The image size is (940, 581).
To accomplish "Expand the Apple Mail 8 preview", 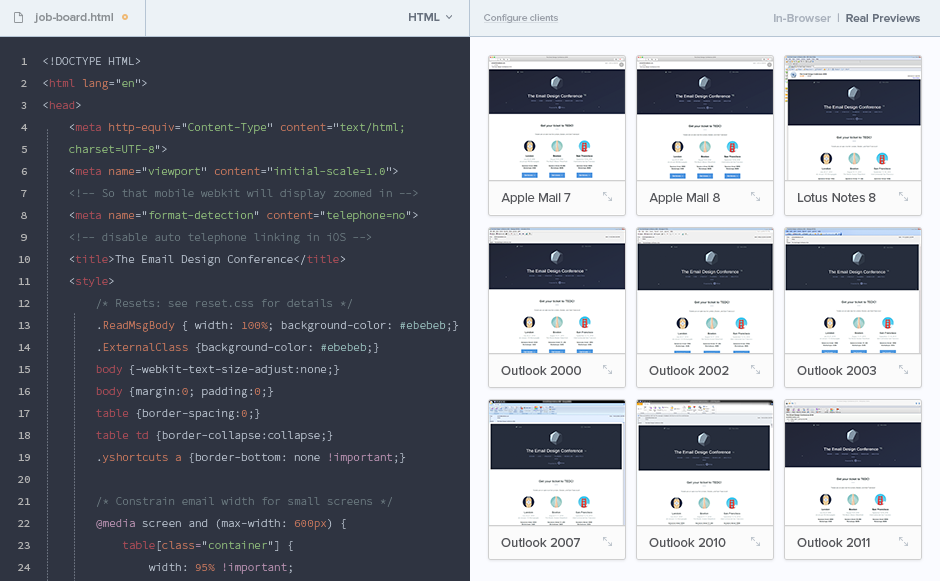I will tap(755, 197).
